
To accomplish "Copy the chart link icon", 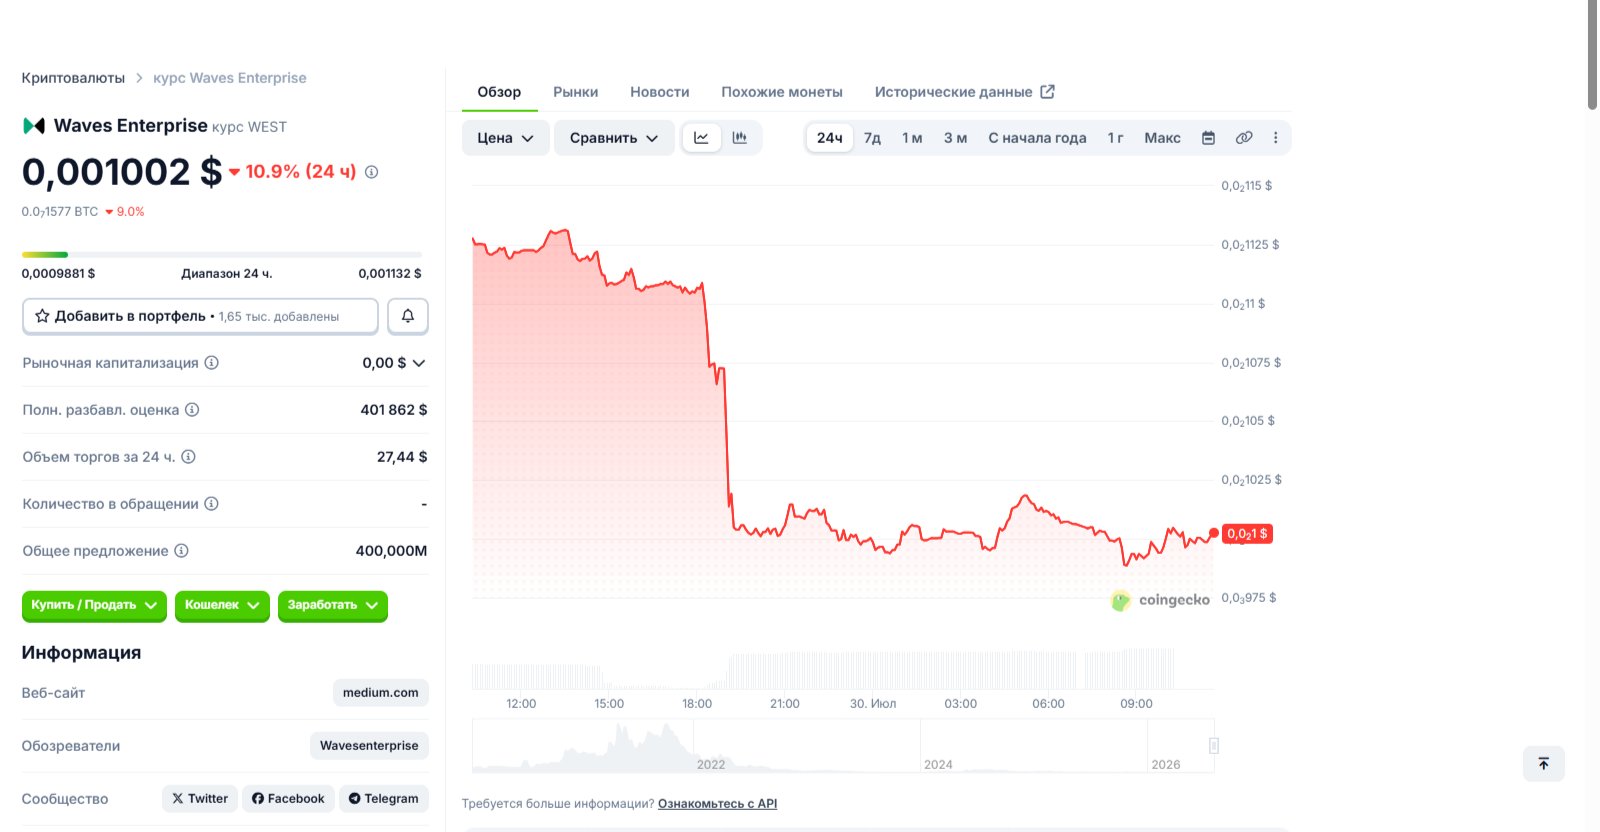I will [1244, 138].
